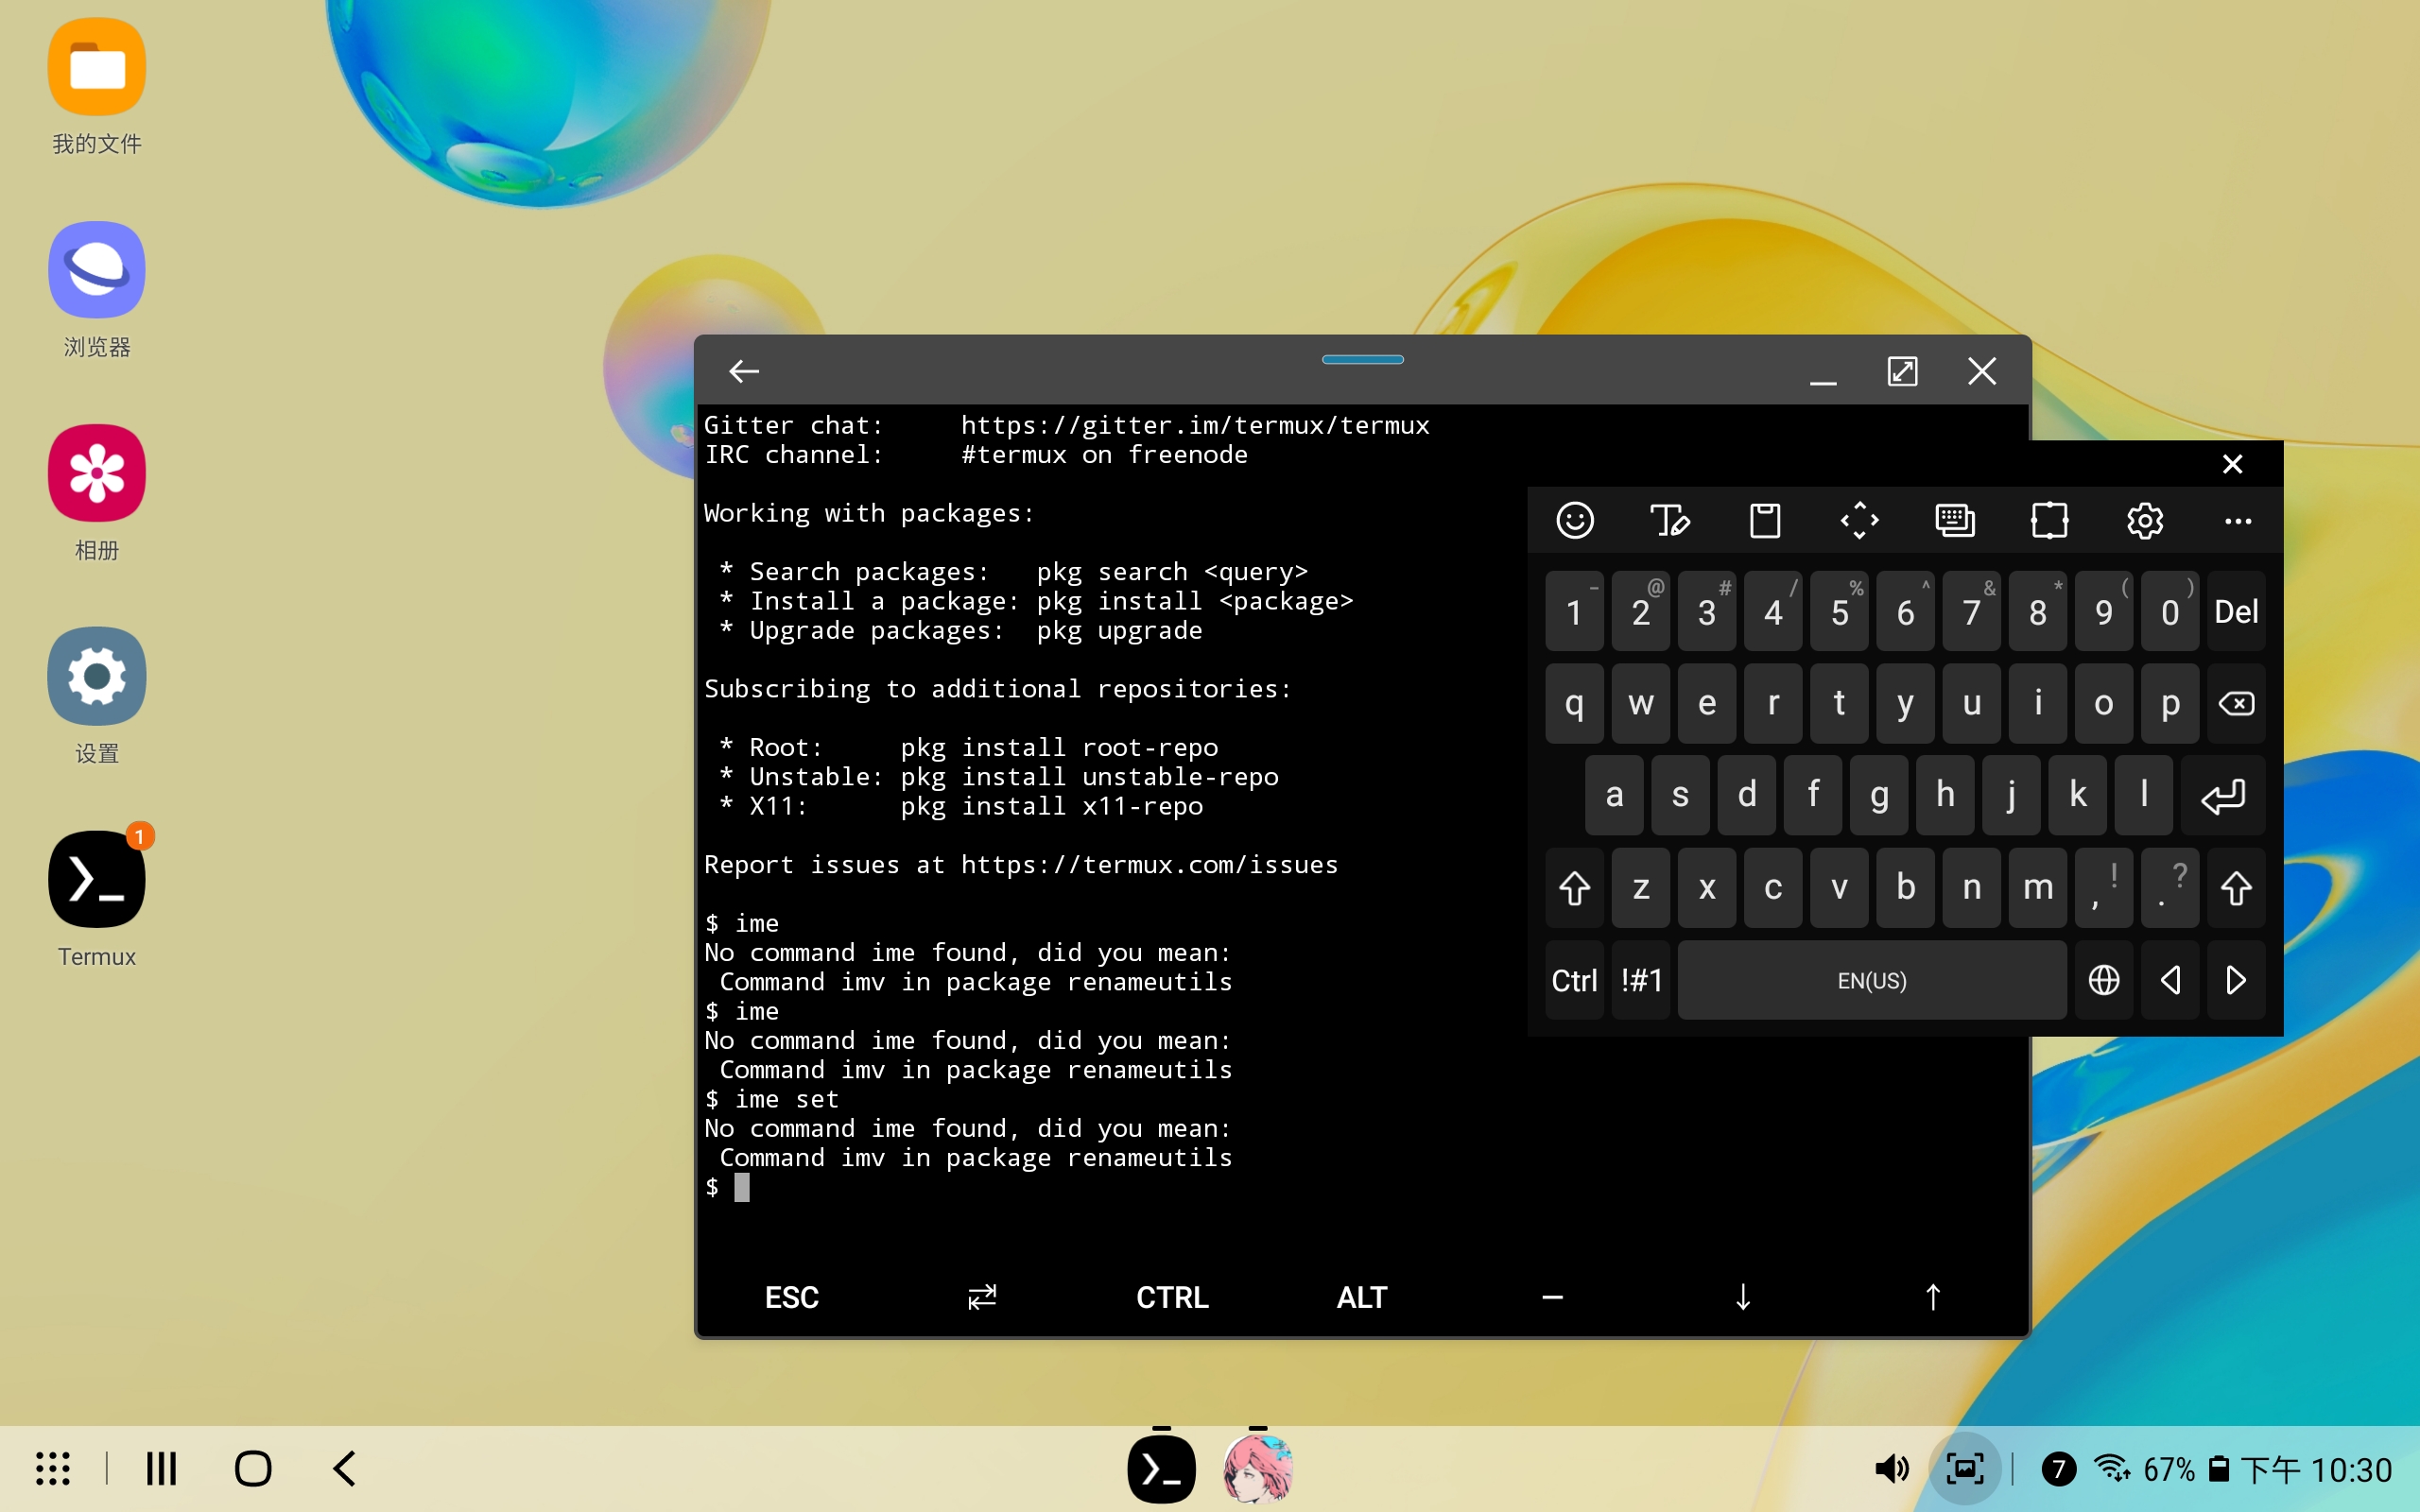The height and width of the screenshot is (1512, 2420).
Task: Click the Termux window back arrow
Action: coord(744,372)
